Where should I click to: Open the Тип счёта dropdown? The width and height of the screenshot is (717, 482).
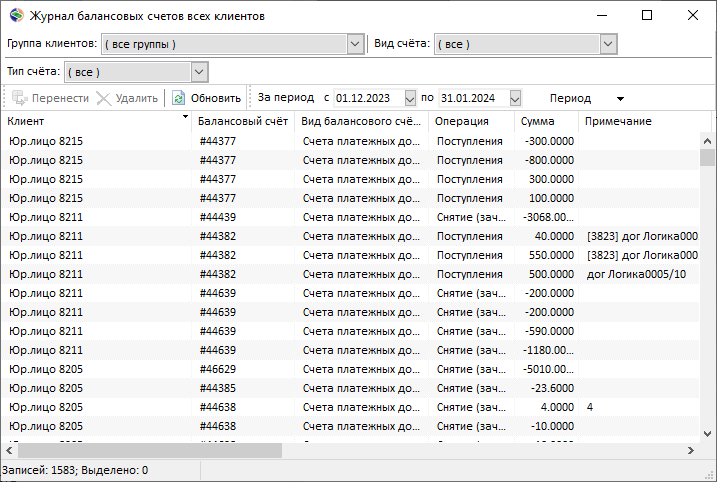tap(199, 72)
